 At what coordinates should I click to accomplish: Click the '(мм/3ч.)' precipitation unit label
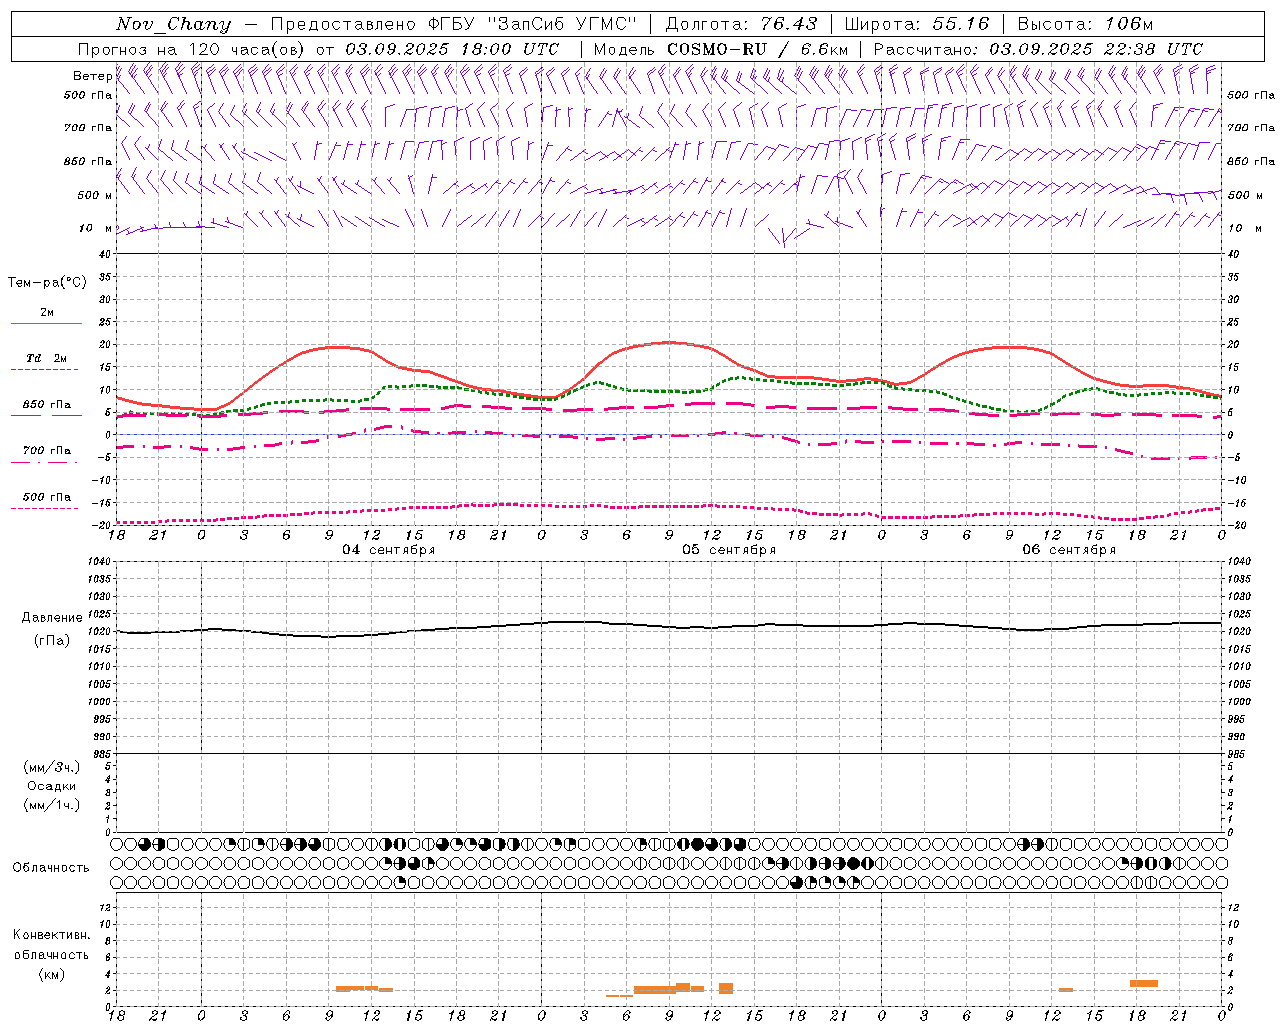click(51, 767)
